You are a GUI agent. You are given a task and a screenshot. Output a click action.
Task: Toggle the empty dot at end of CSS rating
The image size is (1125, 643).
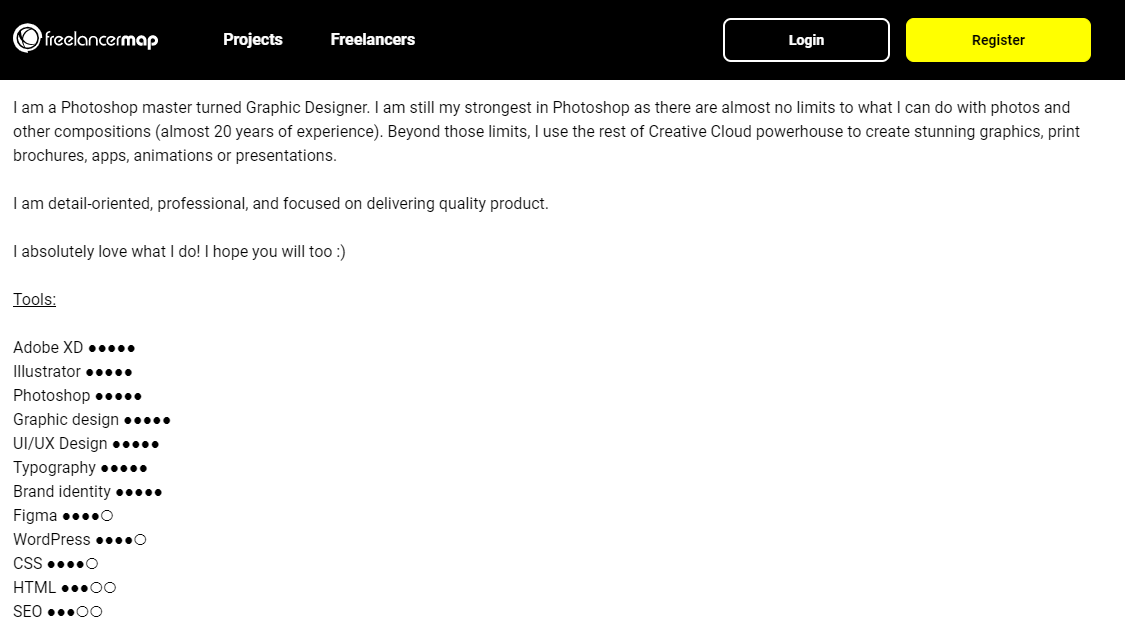90,563
